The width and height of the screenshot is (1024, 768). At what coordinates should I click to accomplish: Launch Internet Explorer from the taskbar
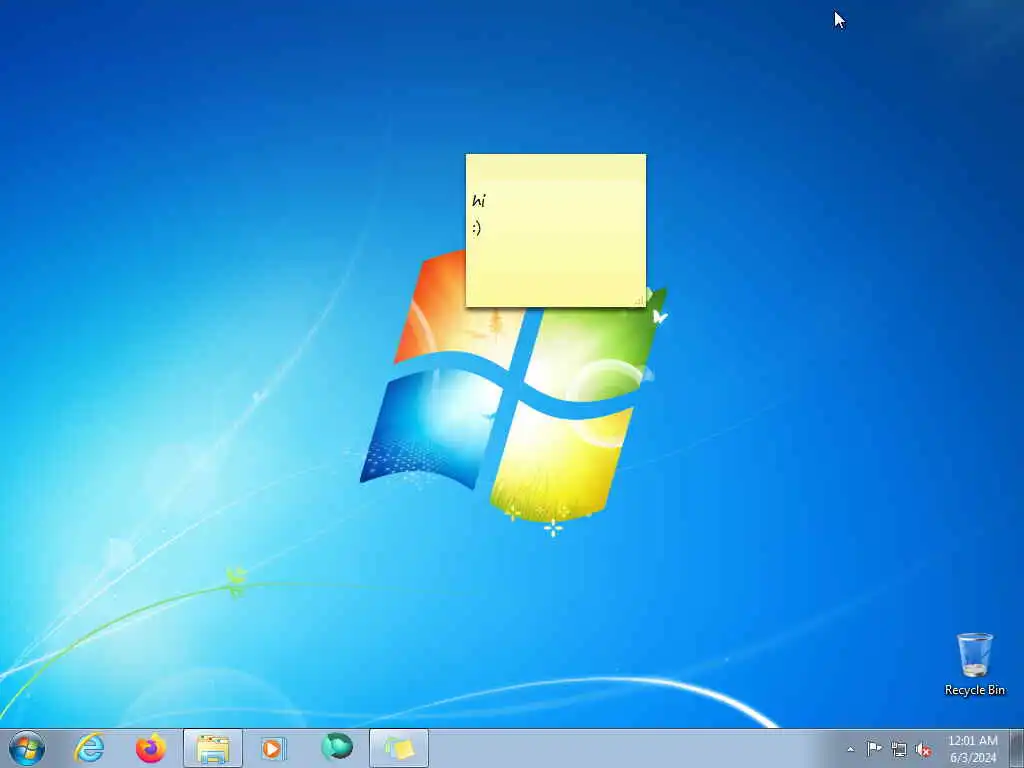pos(89,748)
